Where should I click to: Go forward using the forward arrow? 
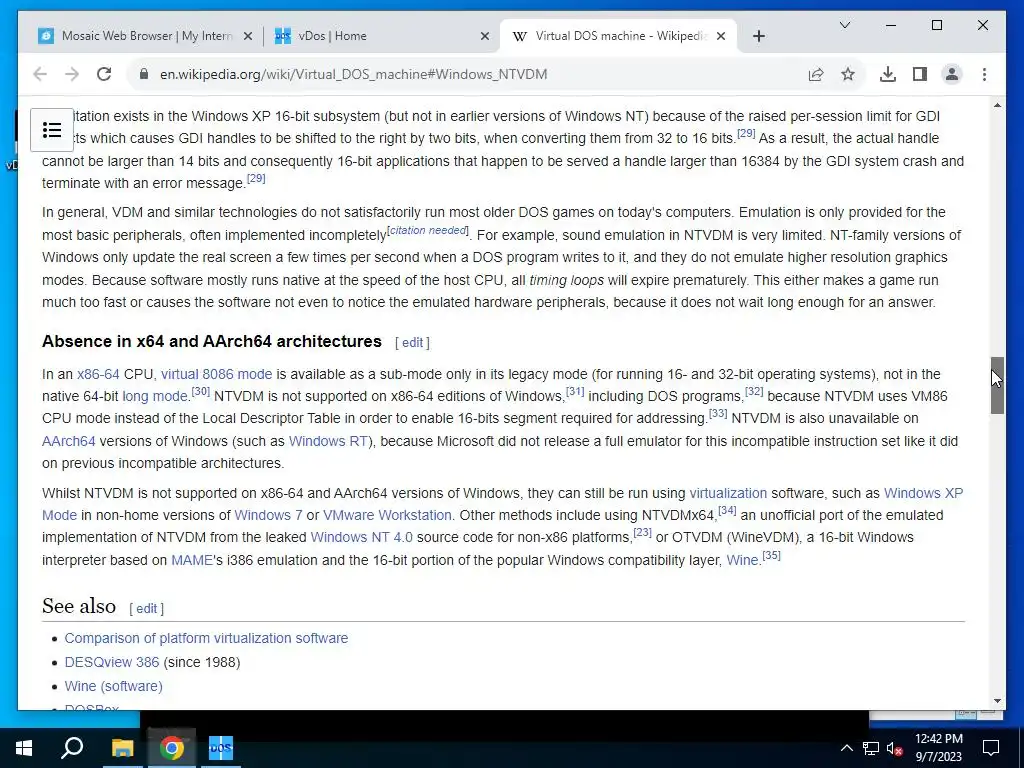(x=72, y=74)
